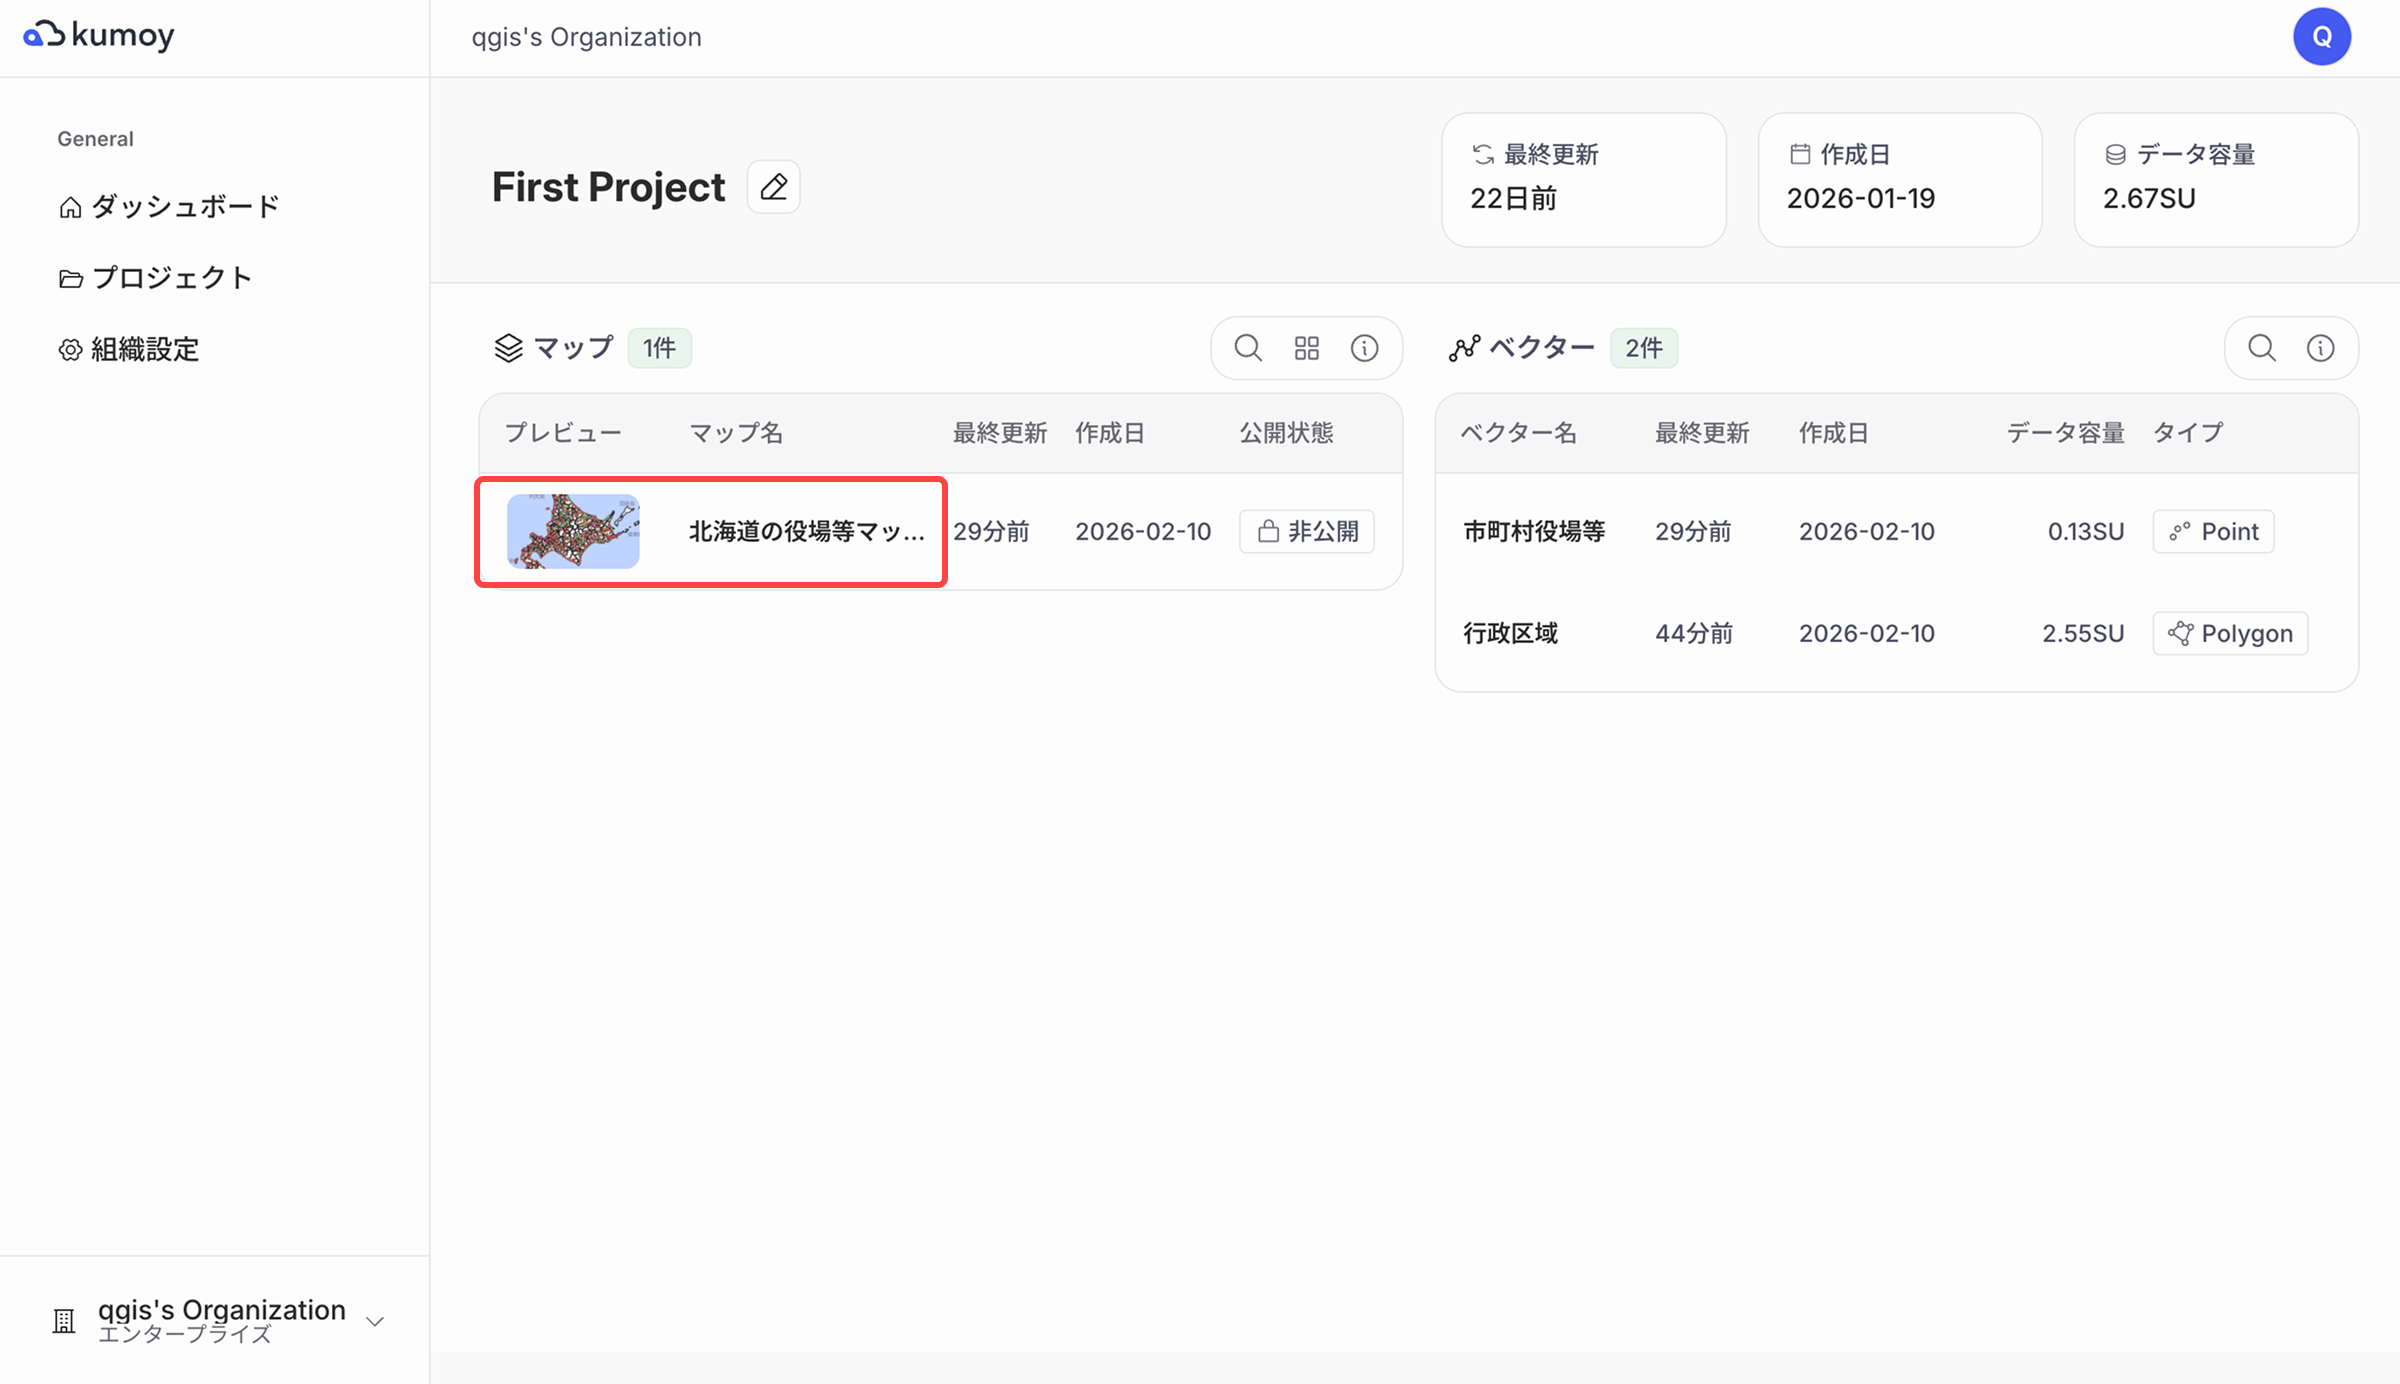Click the edit pencil beside First Project
The image size is (2400, 1384).
[x=773, y=187]
